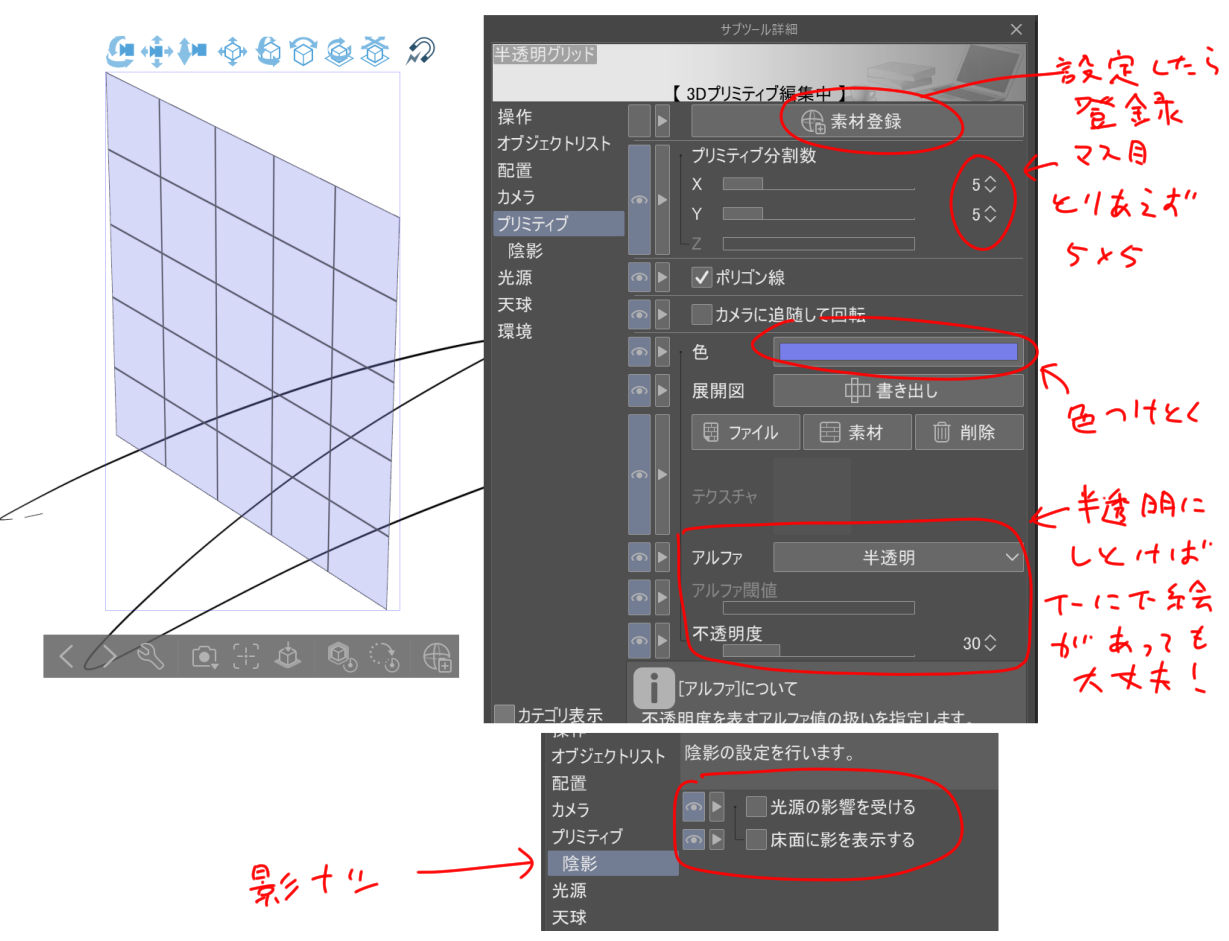The image size is (1229, 941).
Task: Click register material icon in object launcher
Action: [x=437, y=656]
